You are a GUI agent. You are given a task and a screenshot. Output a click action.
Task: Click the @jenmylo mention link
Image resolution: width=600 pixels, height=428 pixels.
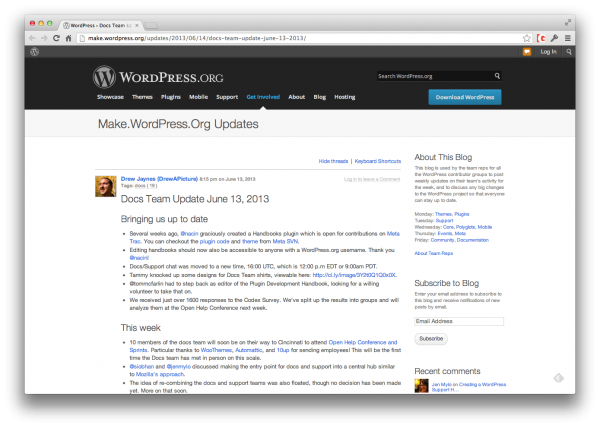[x=179, y=366]
